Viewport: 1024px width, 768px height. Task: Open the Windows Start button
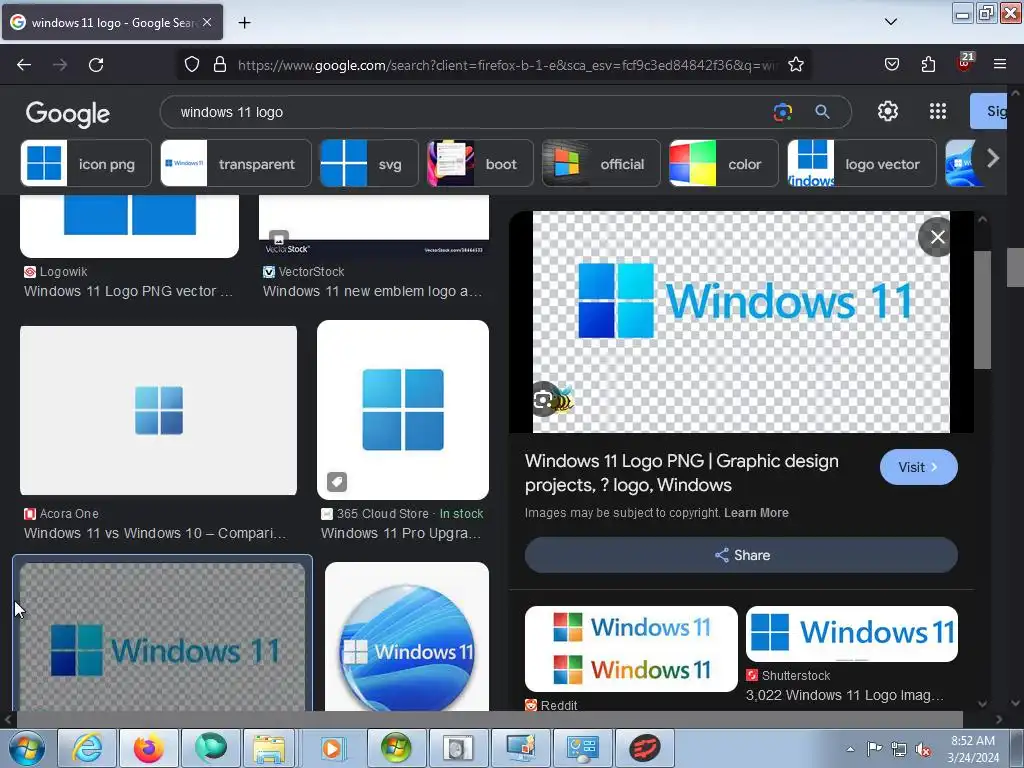26,748
